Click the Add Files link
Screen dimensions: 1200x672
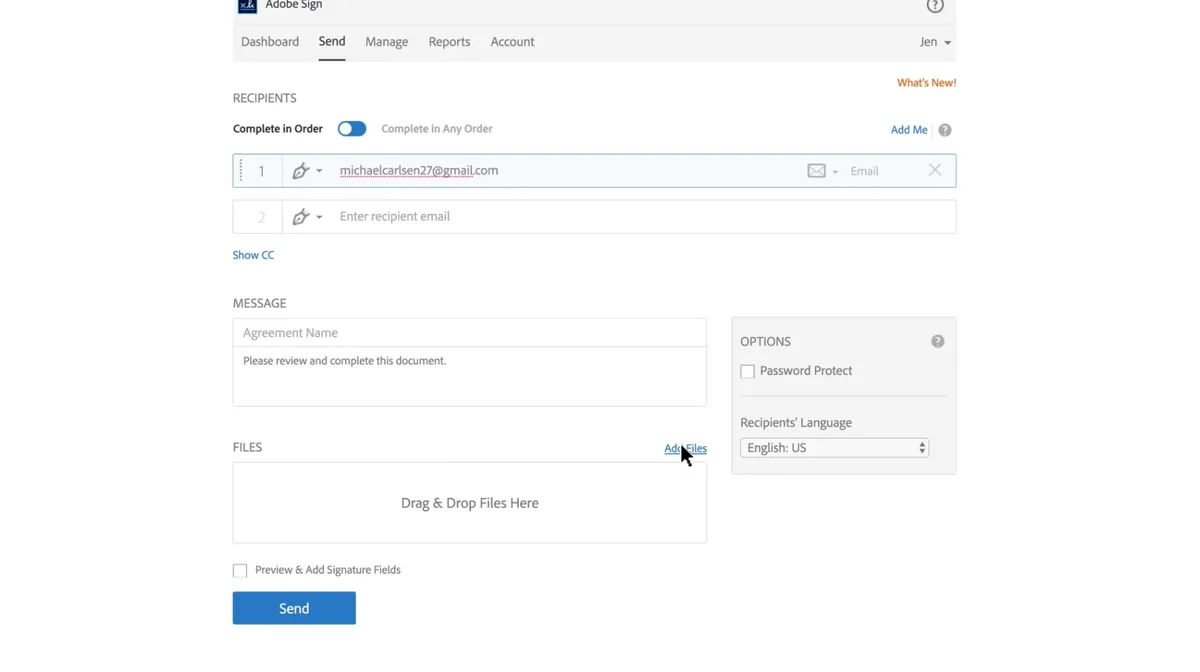(685, 449)
